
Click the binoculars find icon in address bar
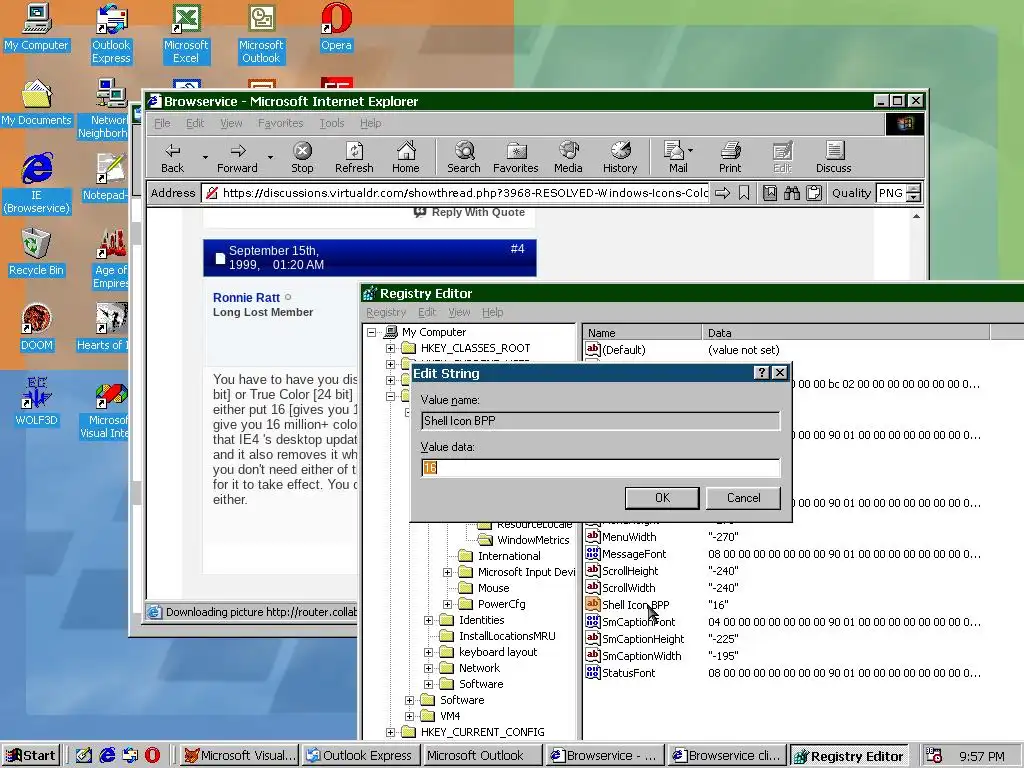click(792, 193)
